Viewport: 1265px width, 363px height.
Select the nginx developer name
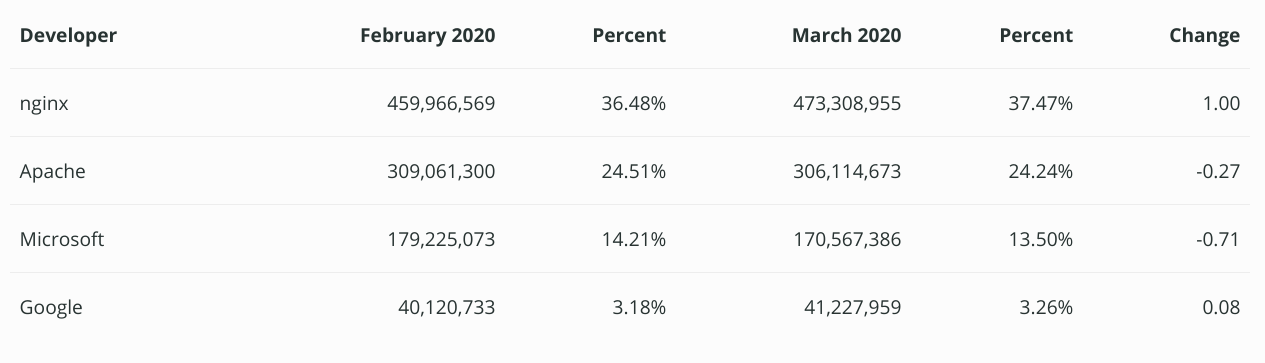pyautogui.click(x=44, y=104)
